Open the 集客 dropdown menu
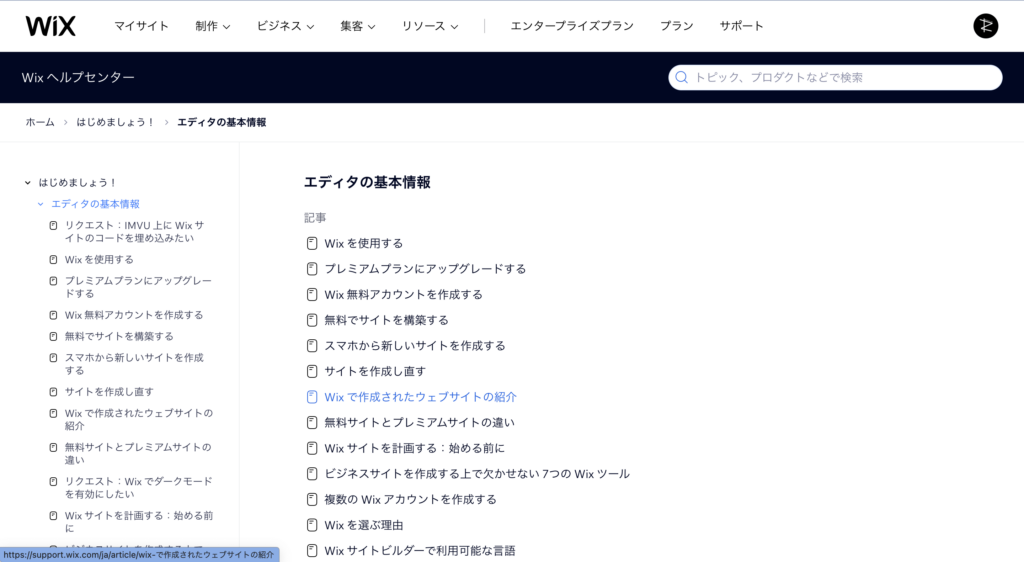The image size is (1024, 562). click(358, 26)
